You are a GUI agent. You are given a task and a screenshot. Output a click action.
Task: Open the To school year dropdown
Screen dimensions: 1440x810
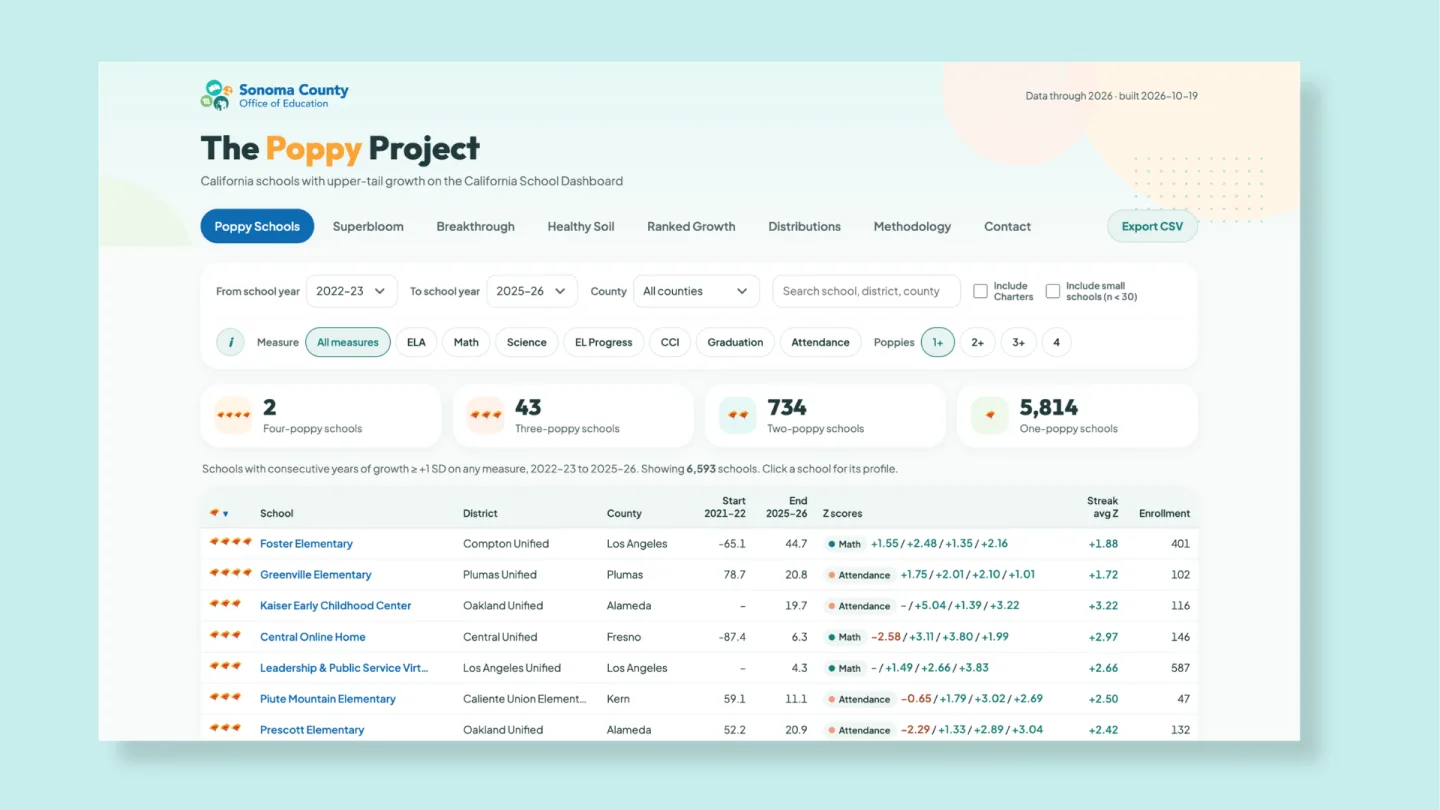[x=532, y=291]
